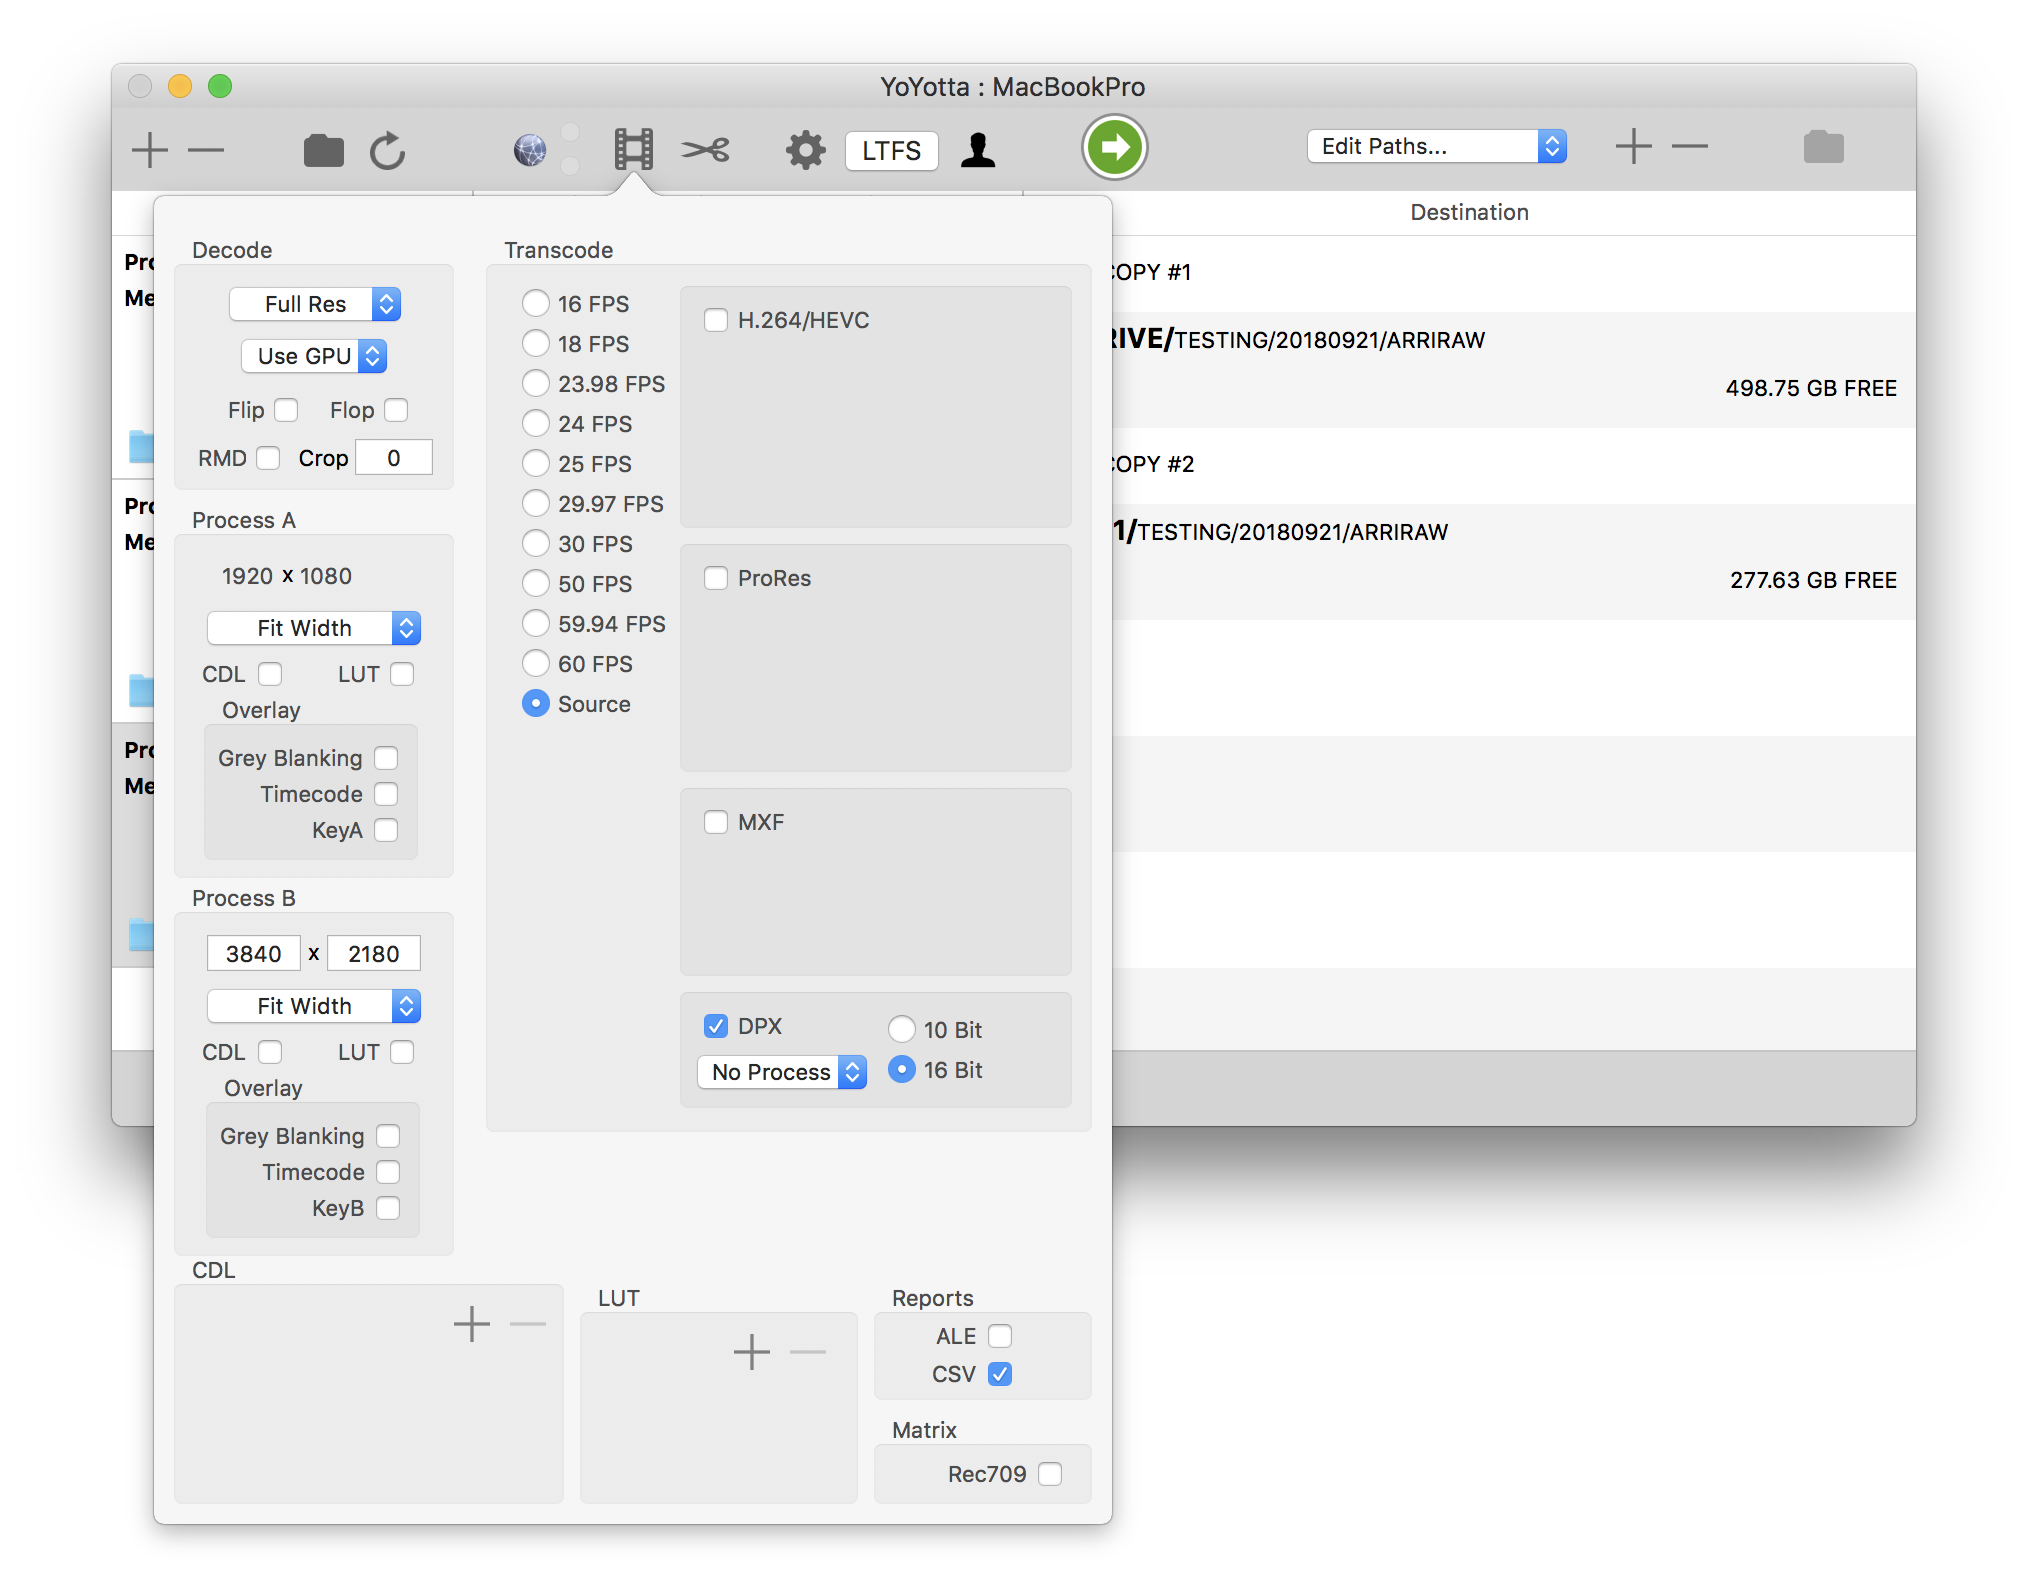Select 60 FPS frame rate
Viewport: 2028px width, 1592px height.
(536, 663)
